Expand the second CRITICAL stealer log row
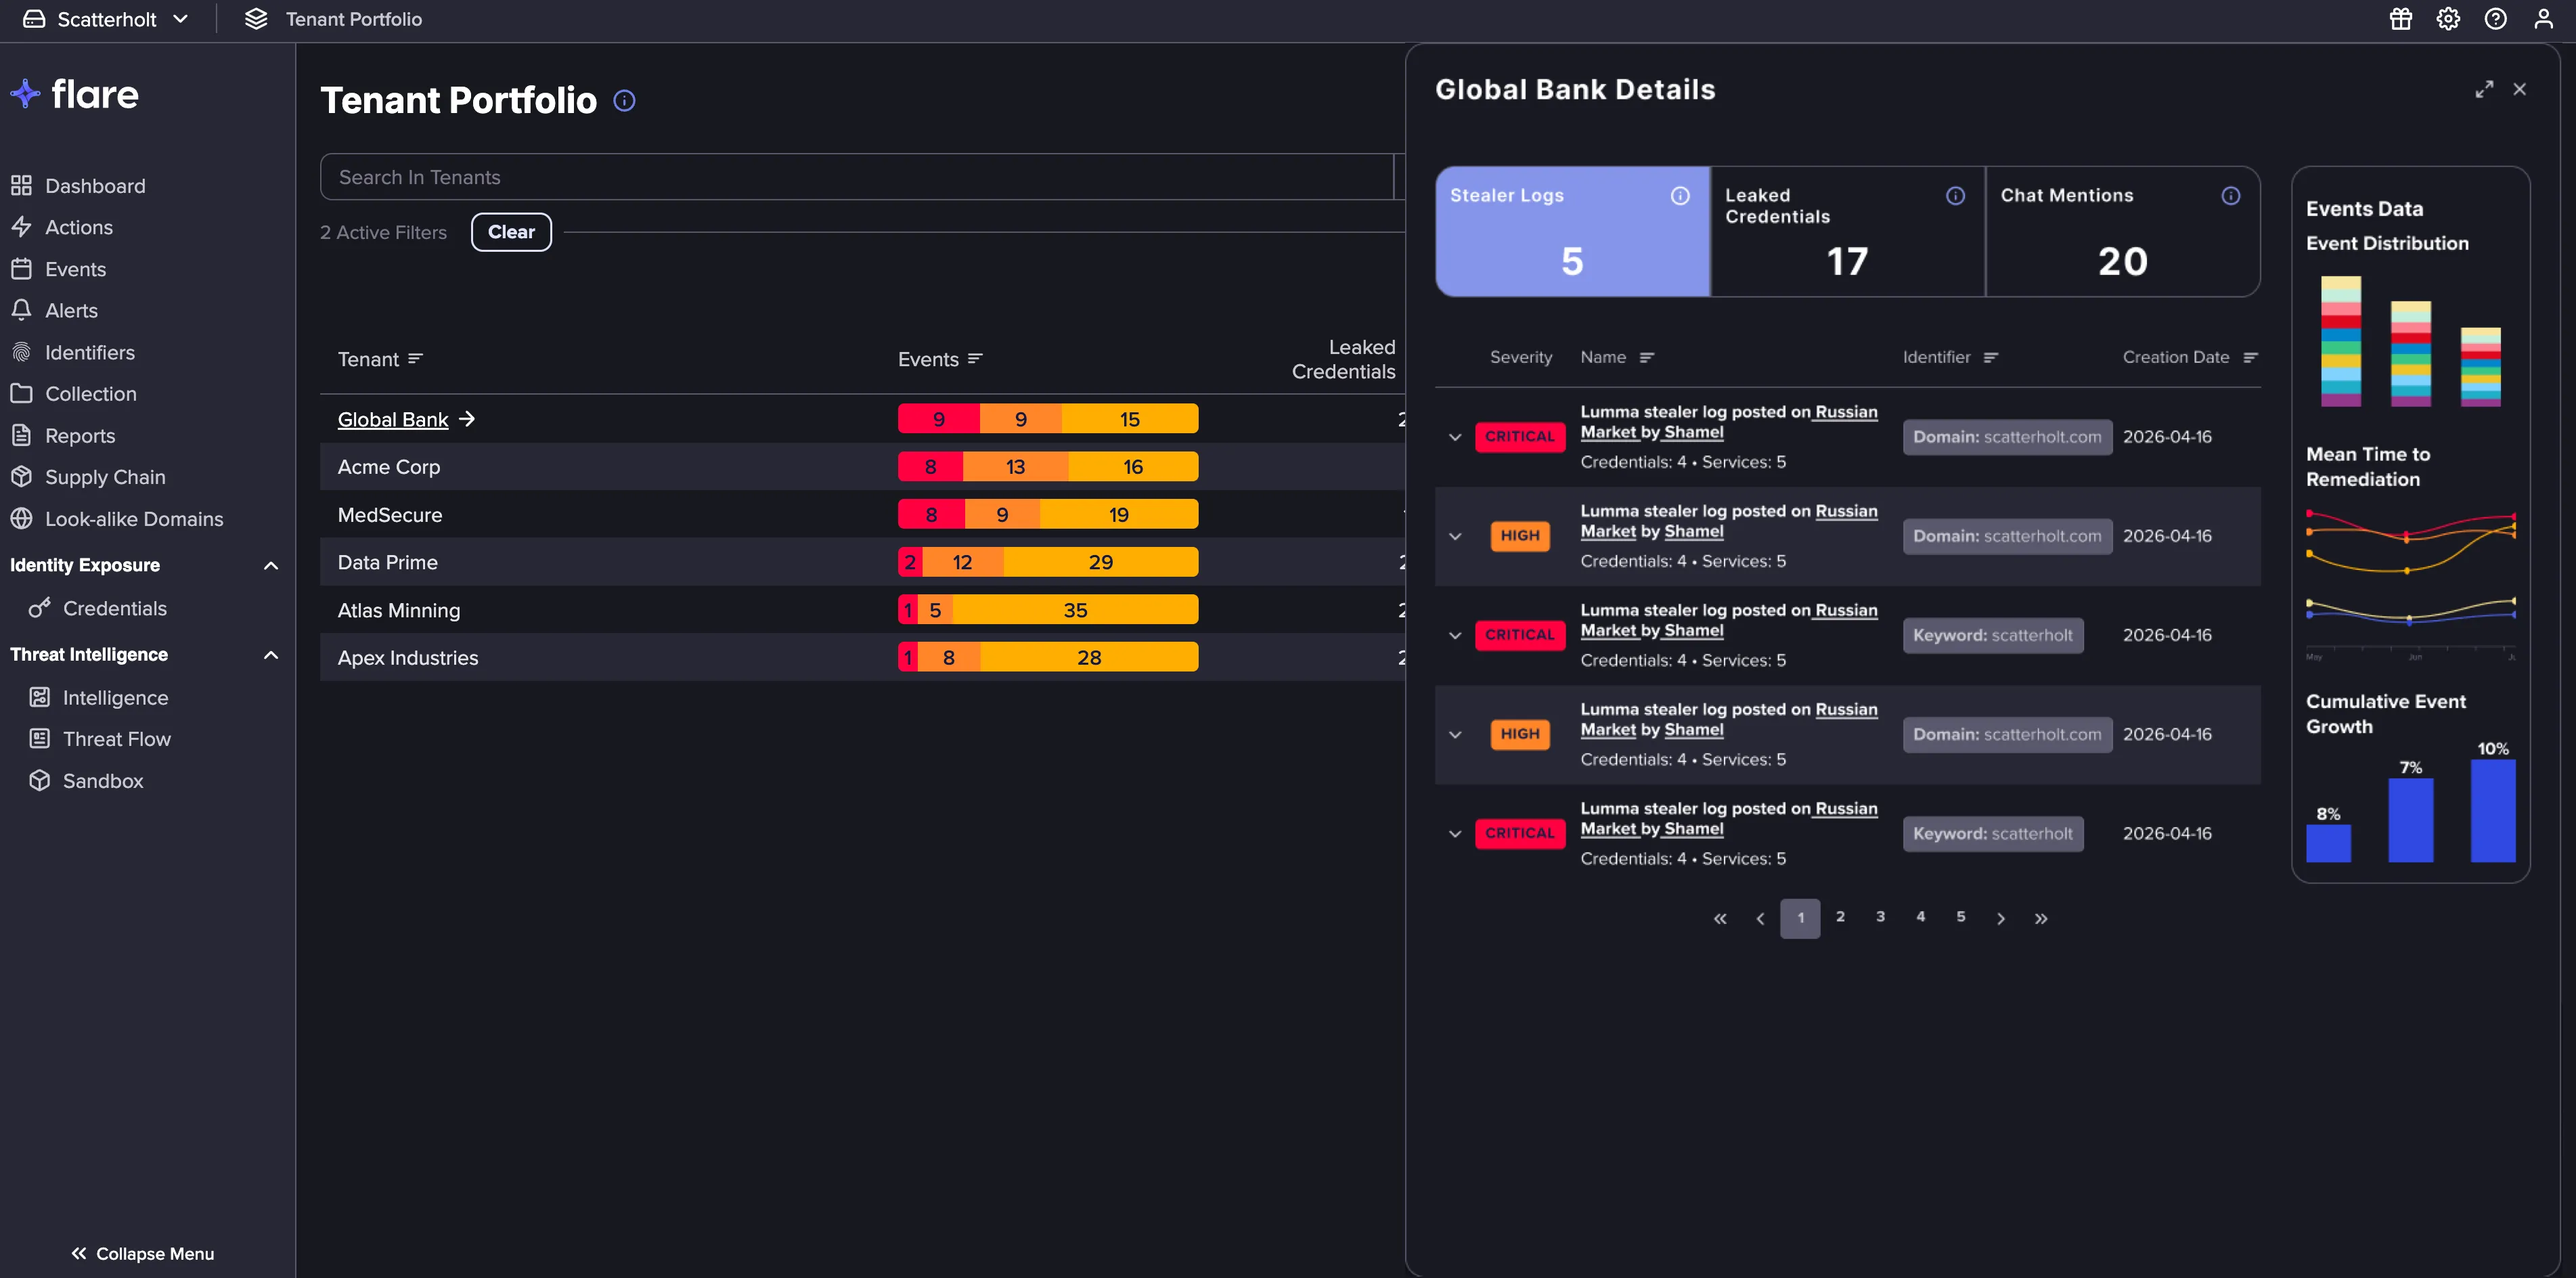The height and width of the screenshot is (1278, 2576). click(1455, 635)
